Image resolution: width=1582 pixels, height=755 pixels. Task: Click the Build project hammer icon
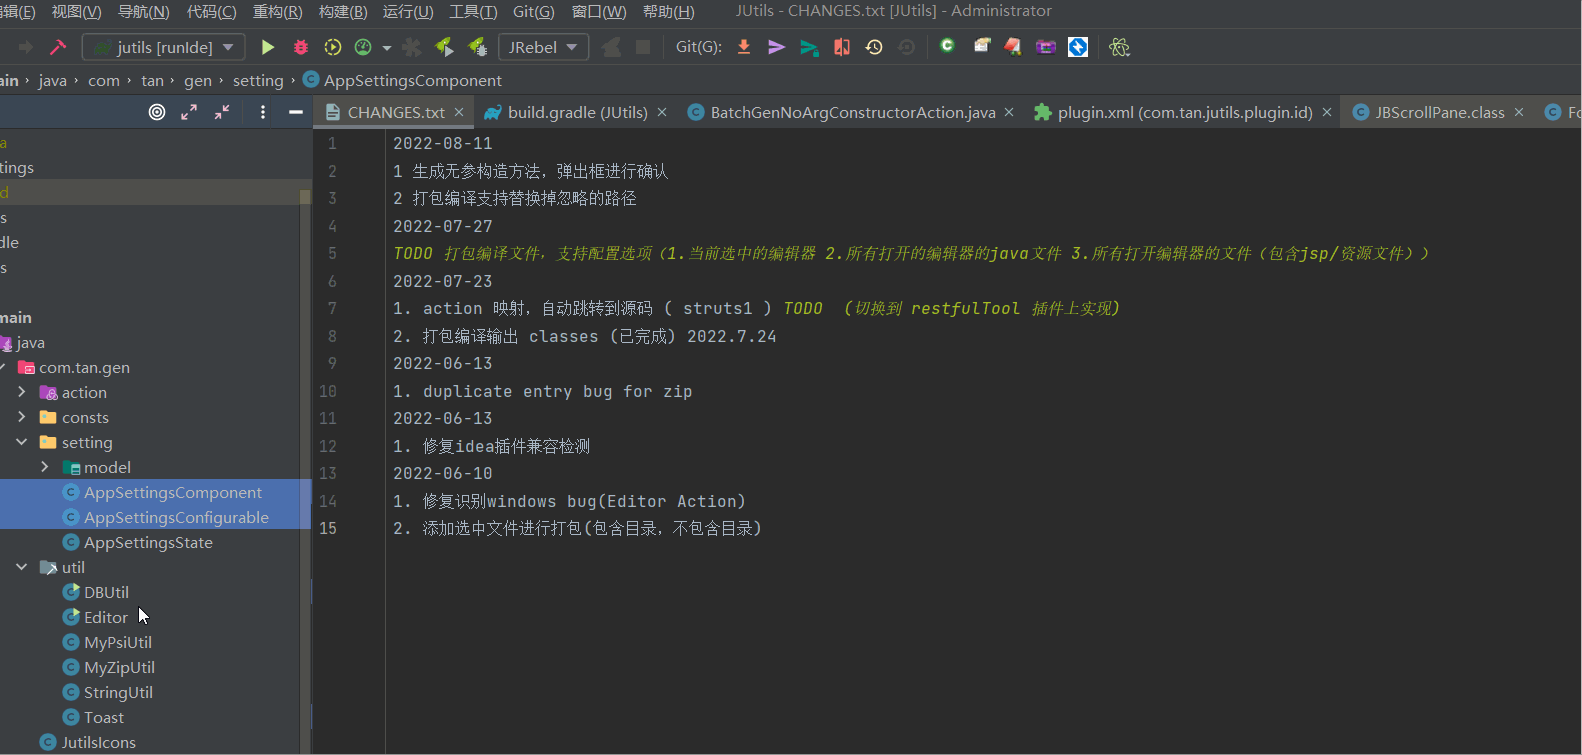pyautogui.click(x=58, y=47)
